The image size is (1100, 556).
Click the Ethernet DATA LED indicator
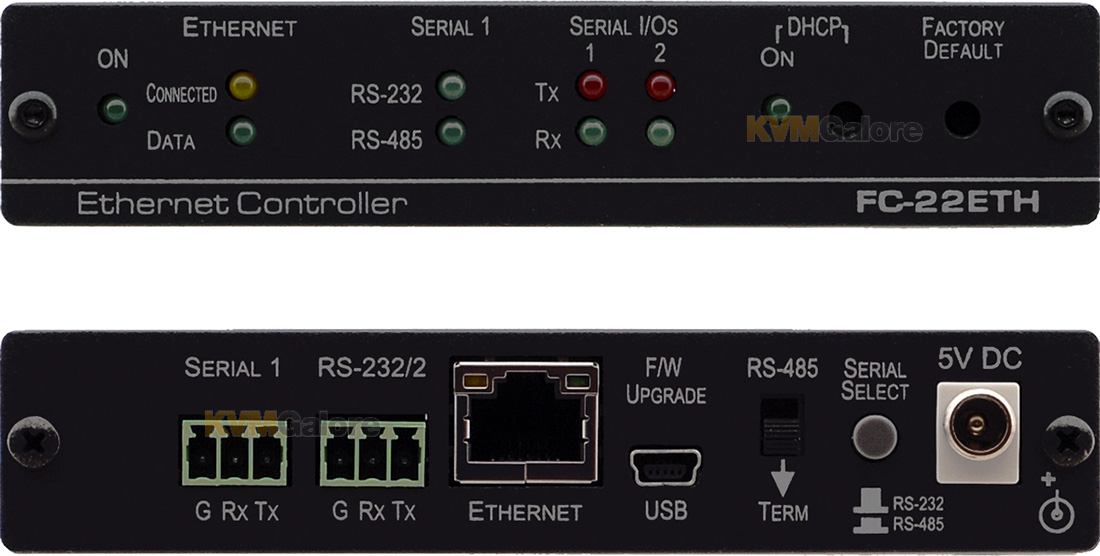[x=243, y=131]
